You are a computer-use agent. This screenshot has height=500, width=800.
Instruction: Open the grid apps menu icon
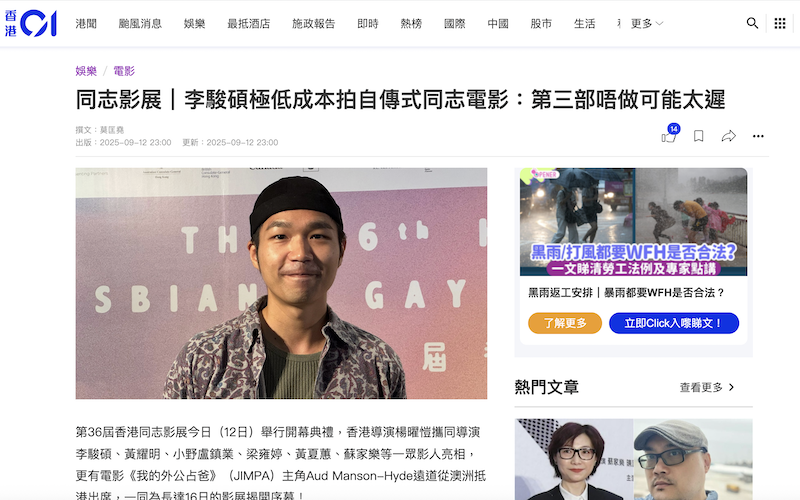780,23
